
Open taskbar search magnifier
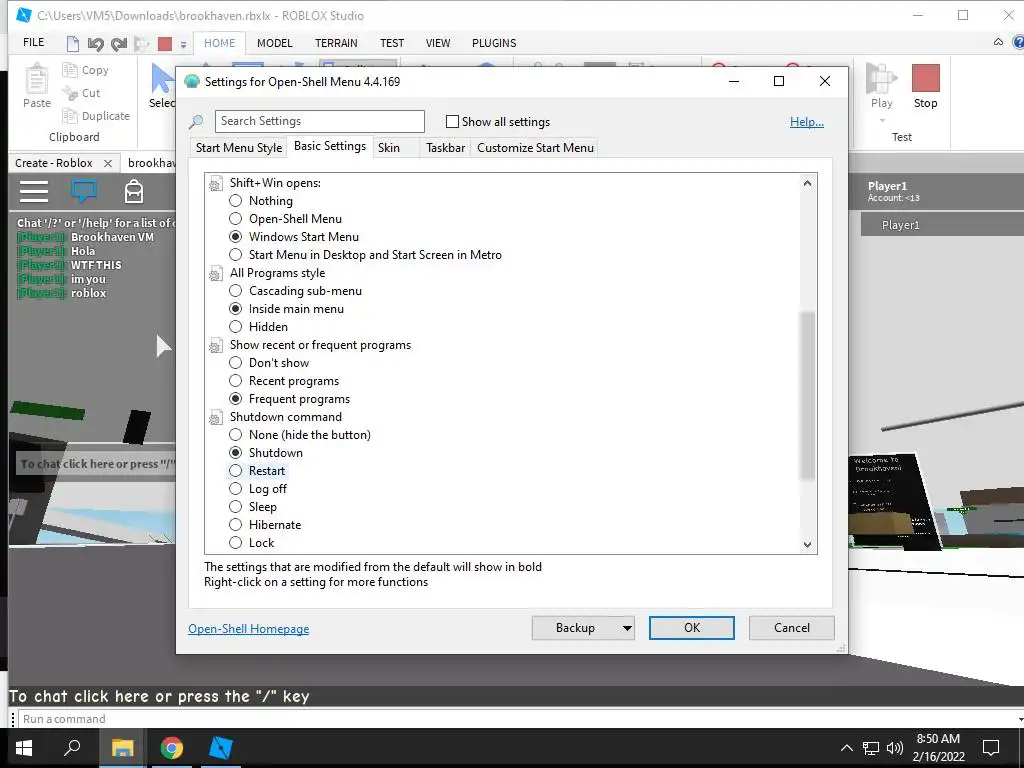pos(72,748)
